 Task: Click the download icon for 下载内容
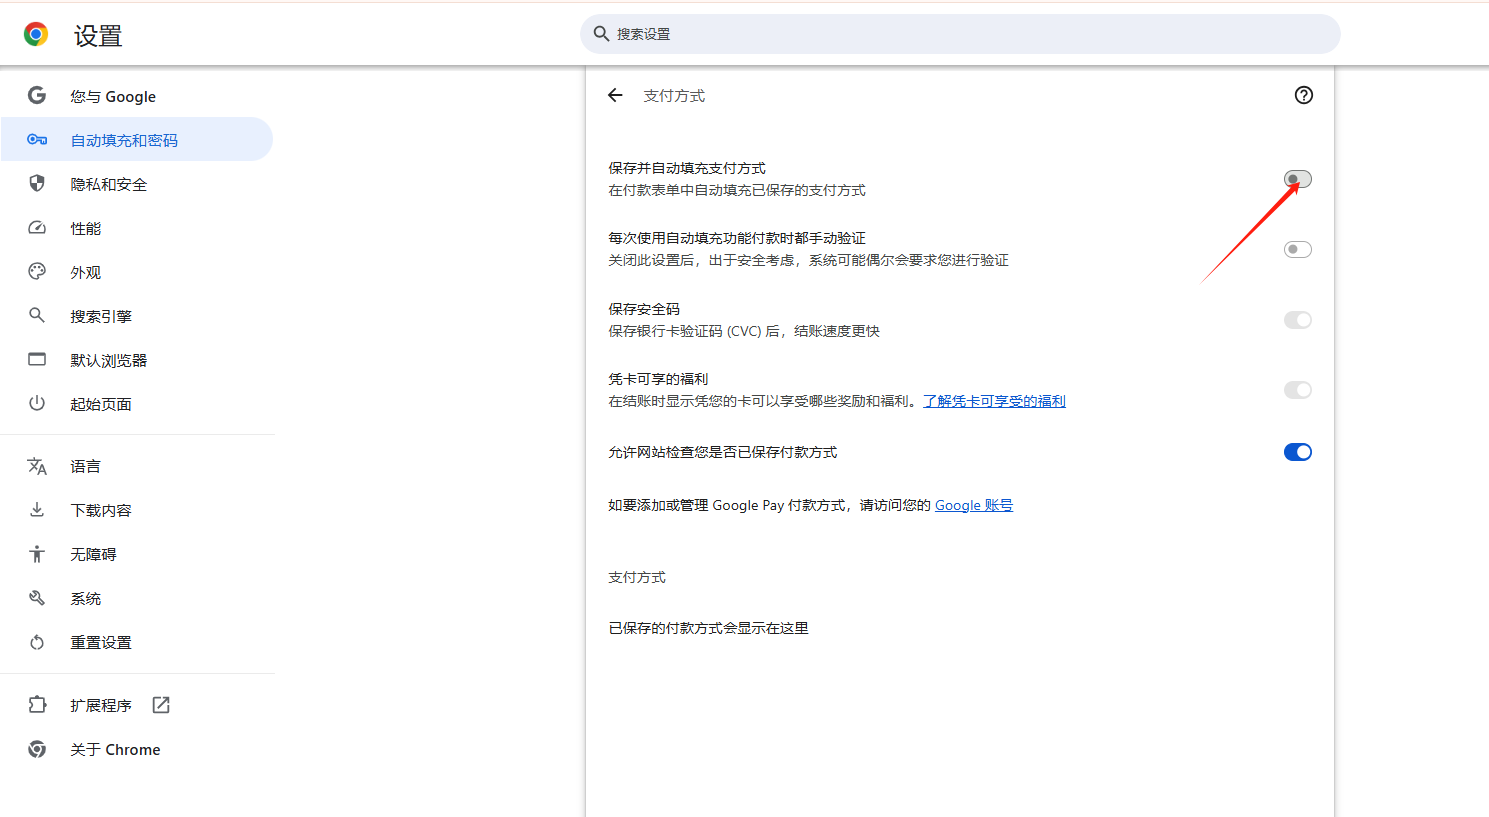pyautogui.click(x=37, y=509)
